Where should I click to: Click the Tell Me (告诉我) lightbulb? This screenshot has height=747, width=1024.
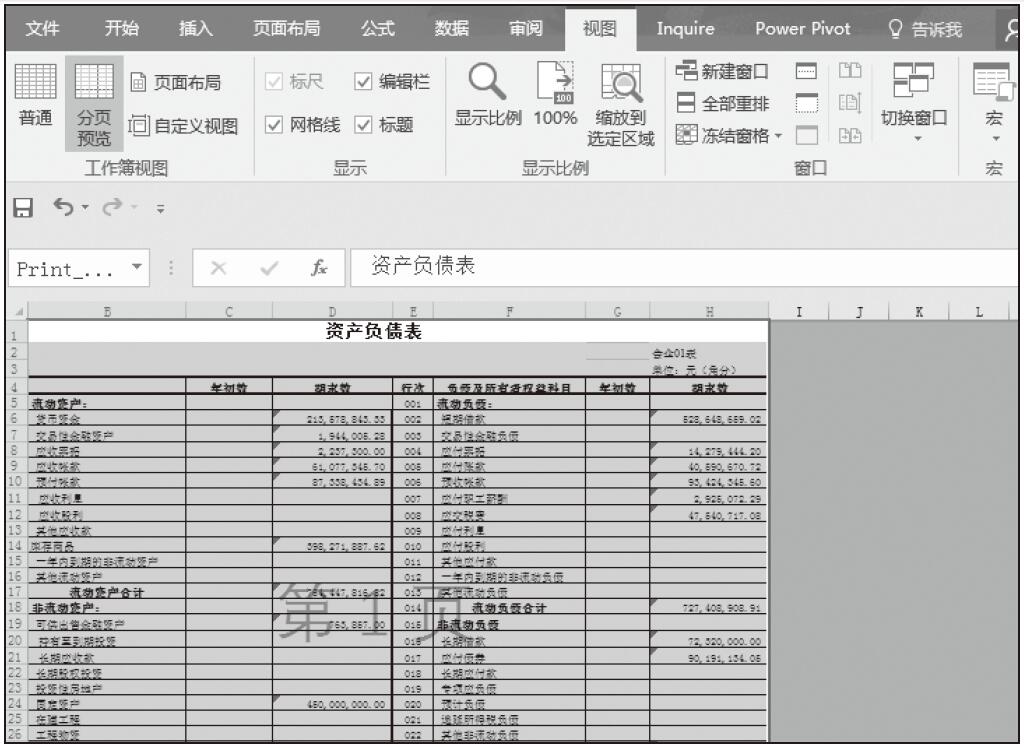[x=895, y=29]
